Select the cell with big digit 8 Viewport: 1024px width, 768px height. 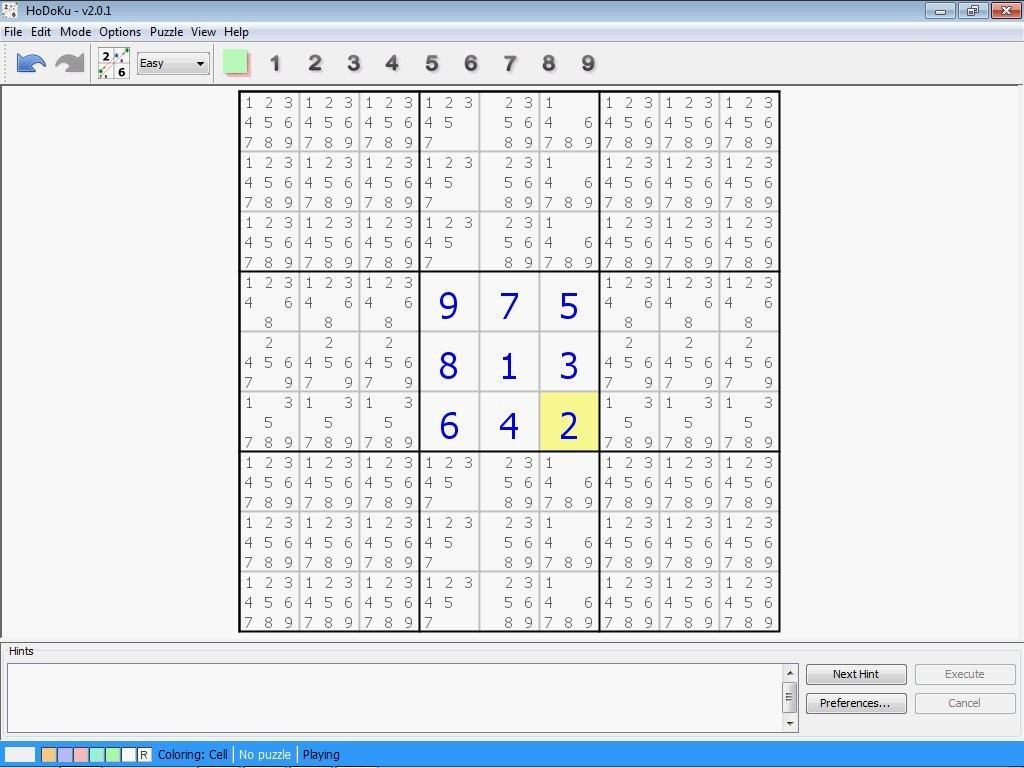point(449,362)
